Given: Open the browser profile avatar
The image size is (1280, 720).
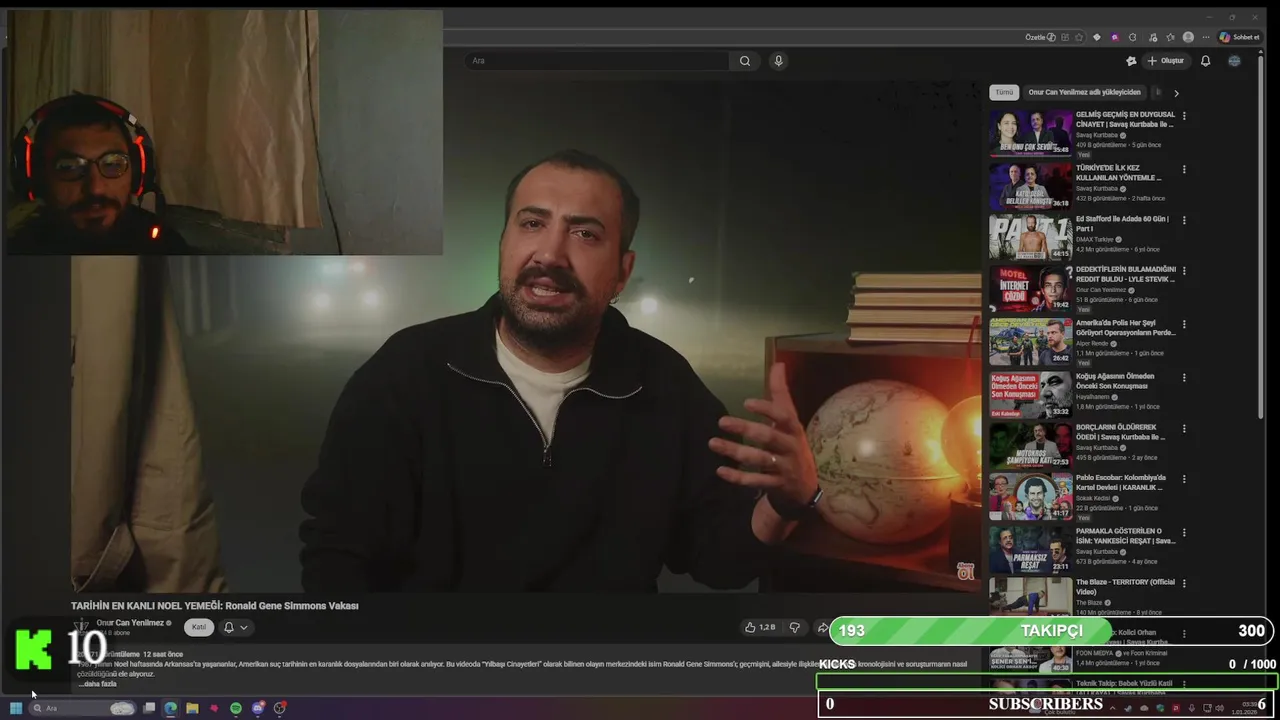Looking at the screenshot, I should [1188, 37].
